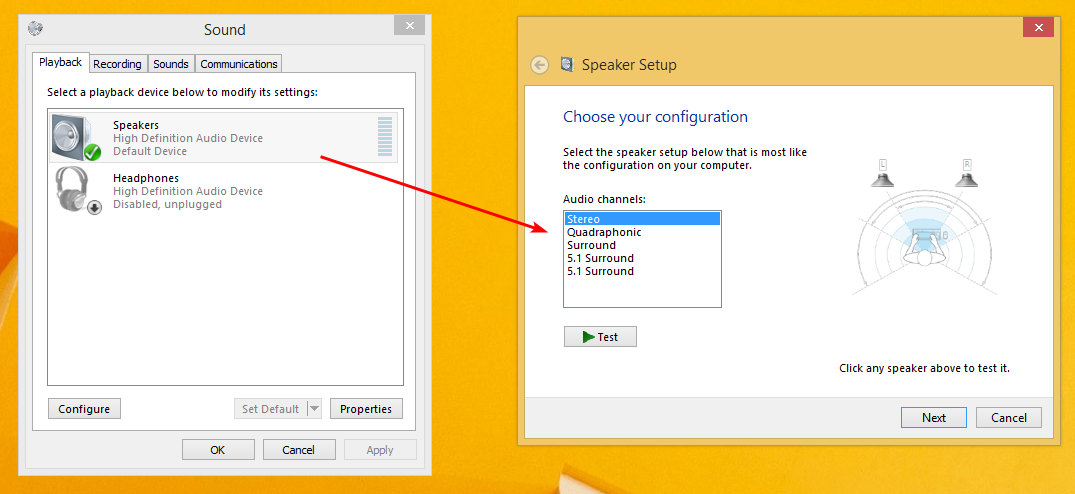Choose Stereo in Audio channels list

584,219
